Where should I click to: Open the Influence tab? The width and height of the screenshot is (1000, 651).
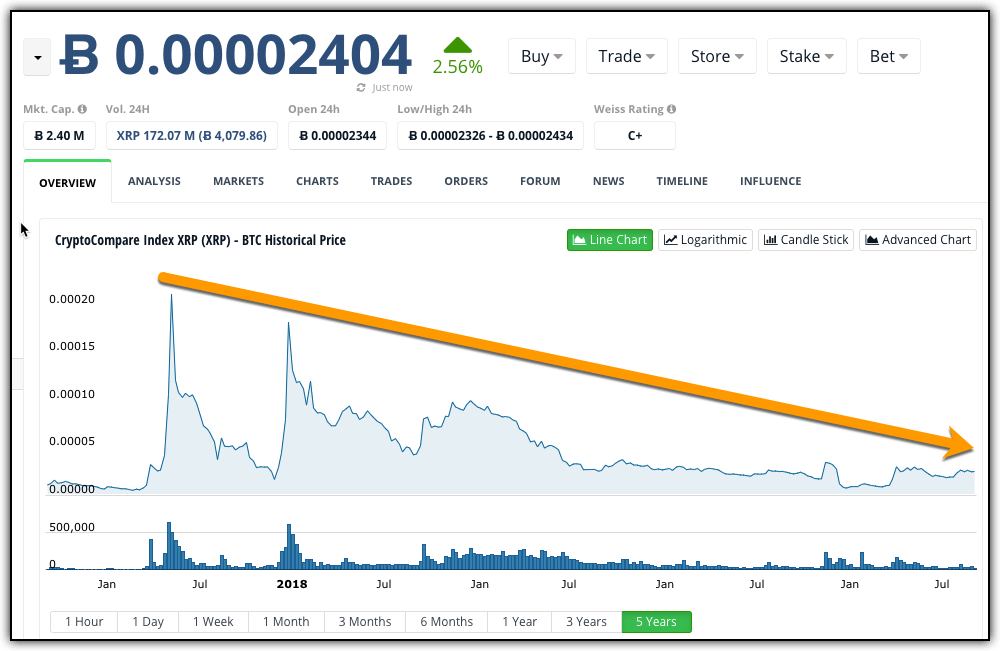point(770,181)
